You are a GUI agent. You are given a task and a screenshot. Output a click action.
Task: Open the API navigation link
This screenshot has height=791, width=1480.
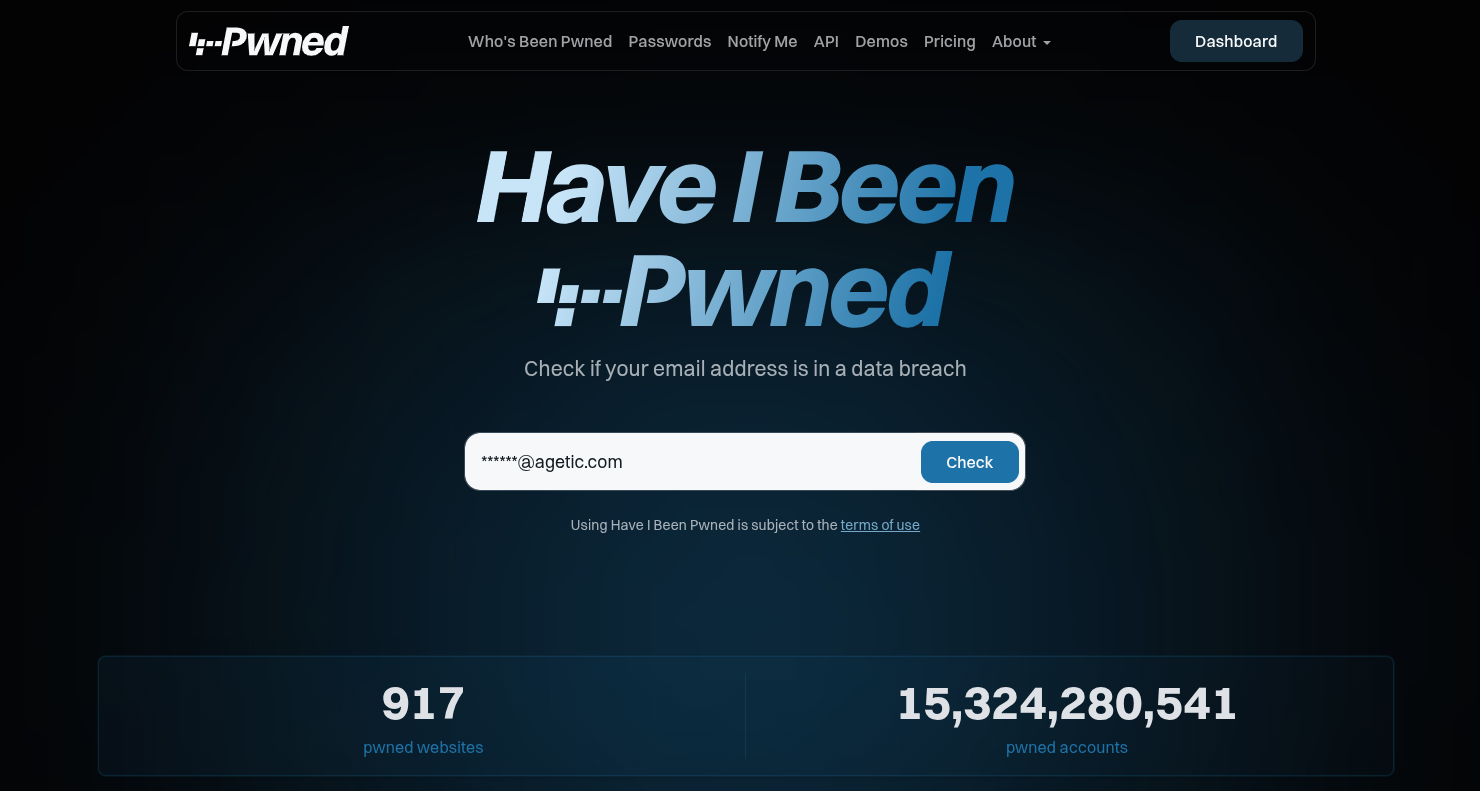click(826, 41)
